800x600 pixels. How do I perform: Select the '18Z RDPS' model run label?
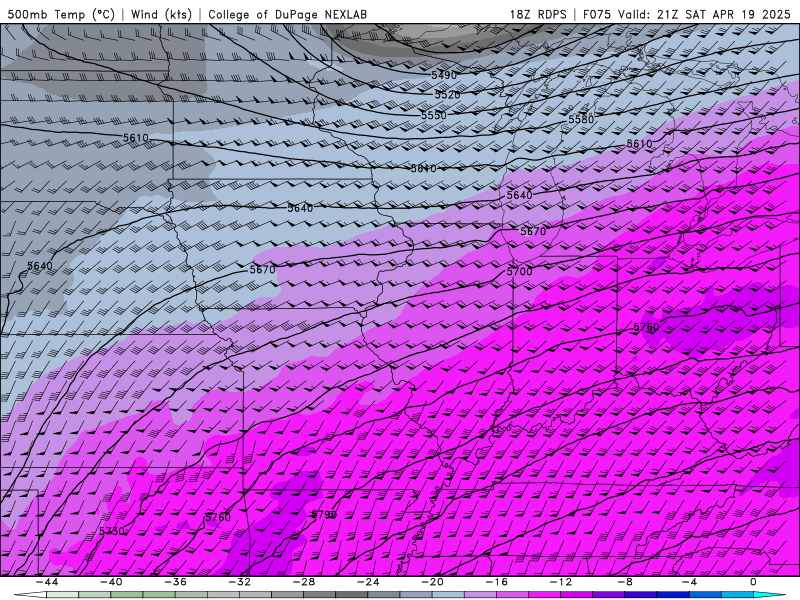click(538, 14)
